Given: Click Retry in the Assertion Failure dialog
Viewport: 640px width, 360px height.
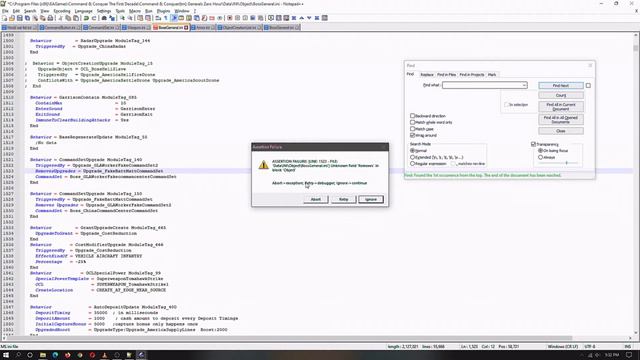Looking at the screenshot, I should 343,199.
